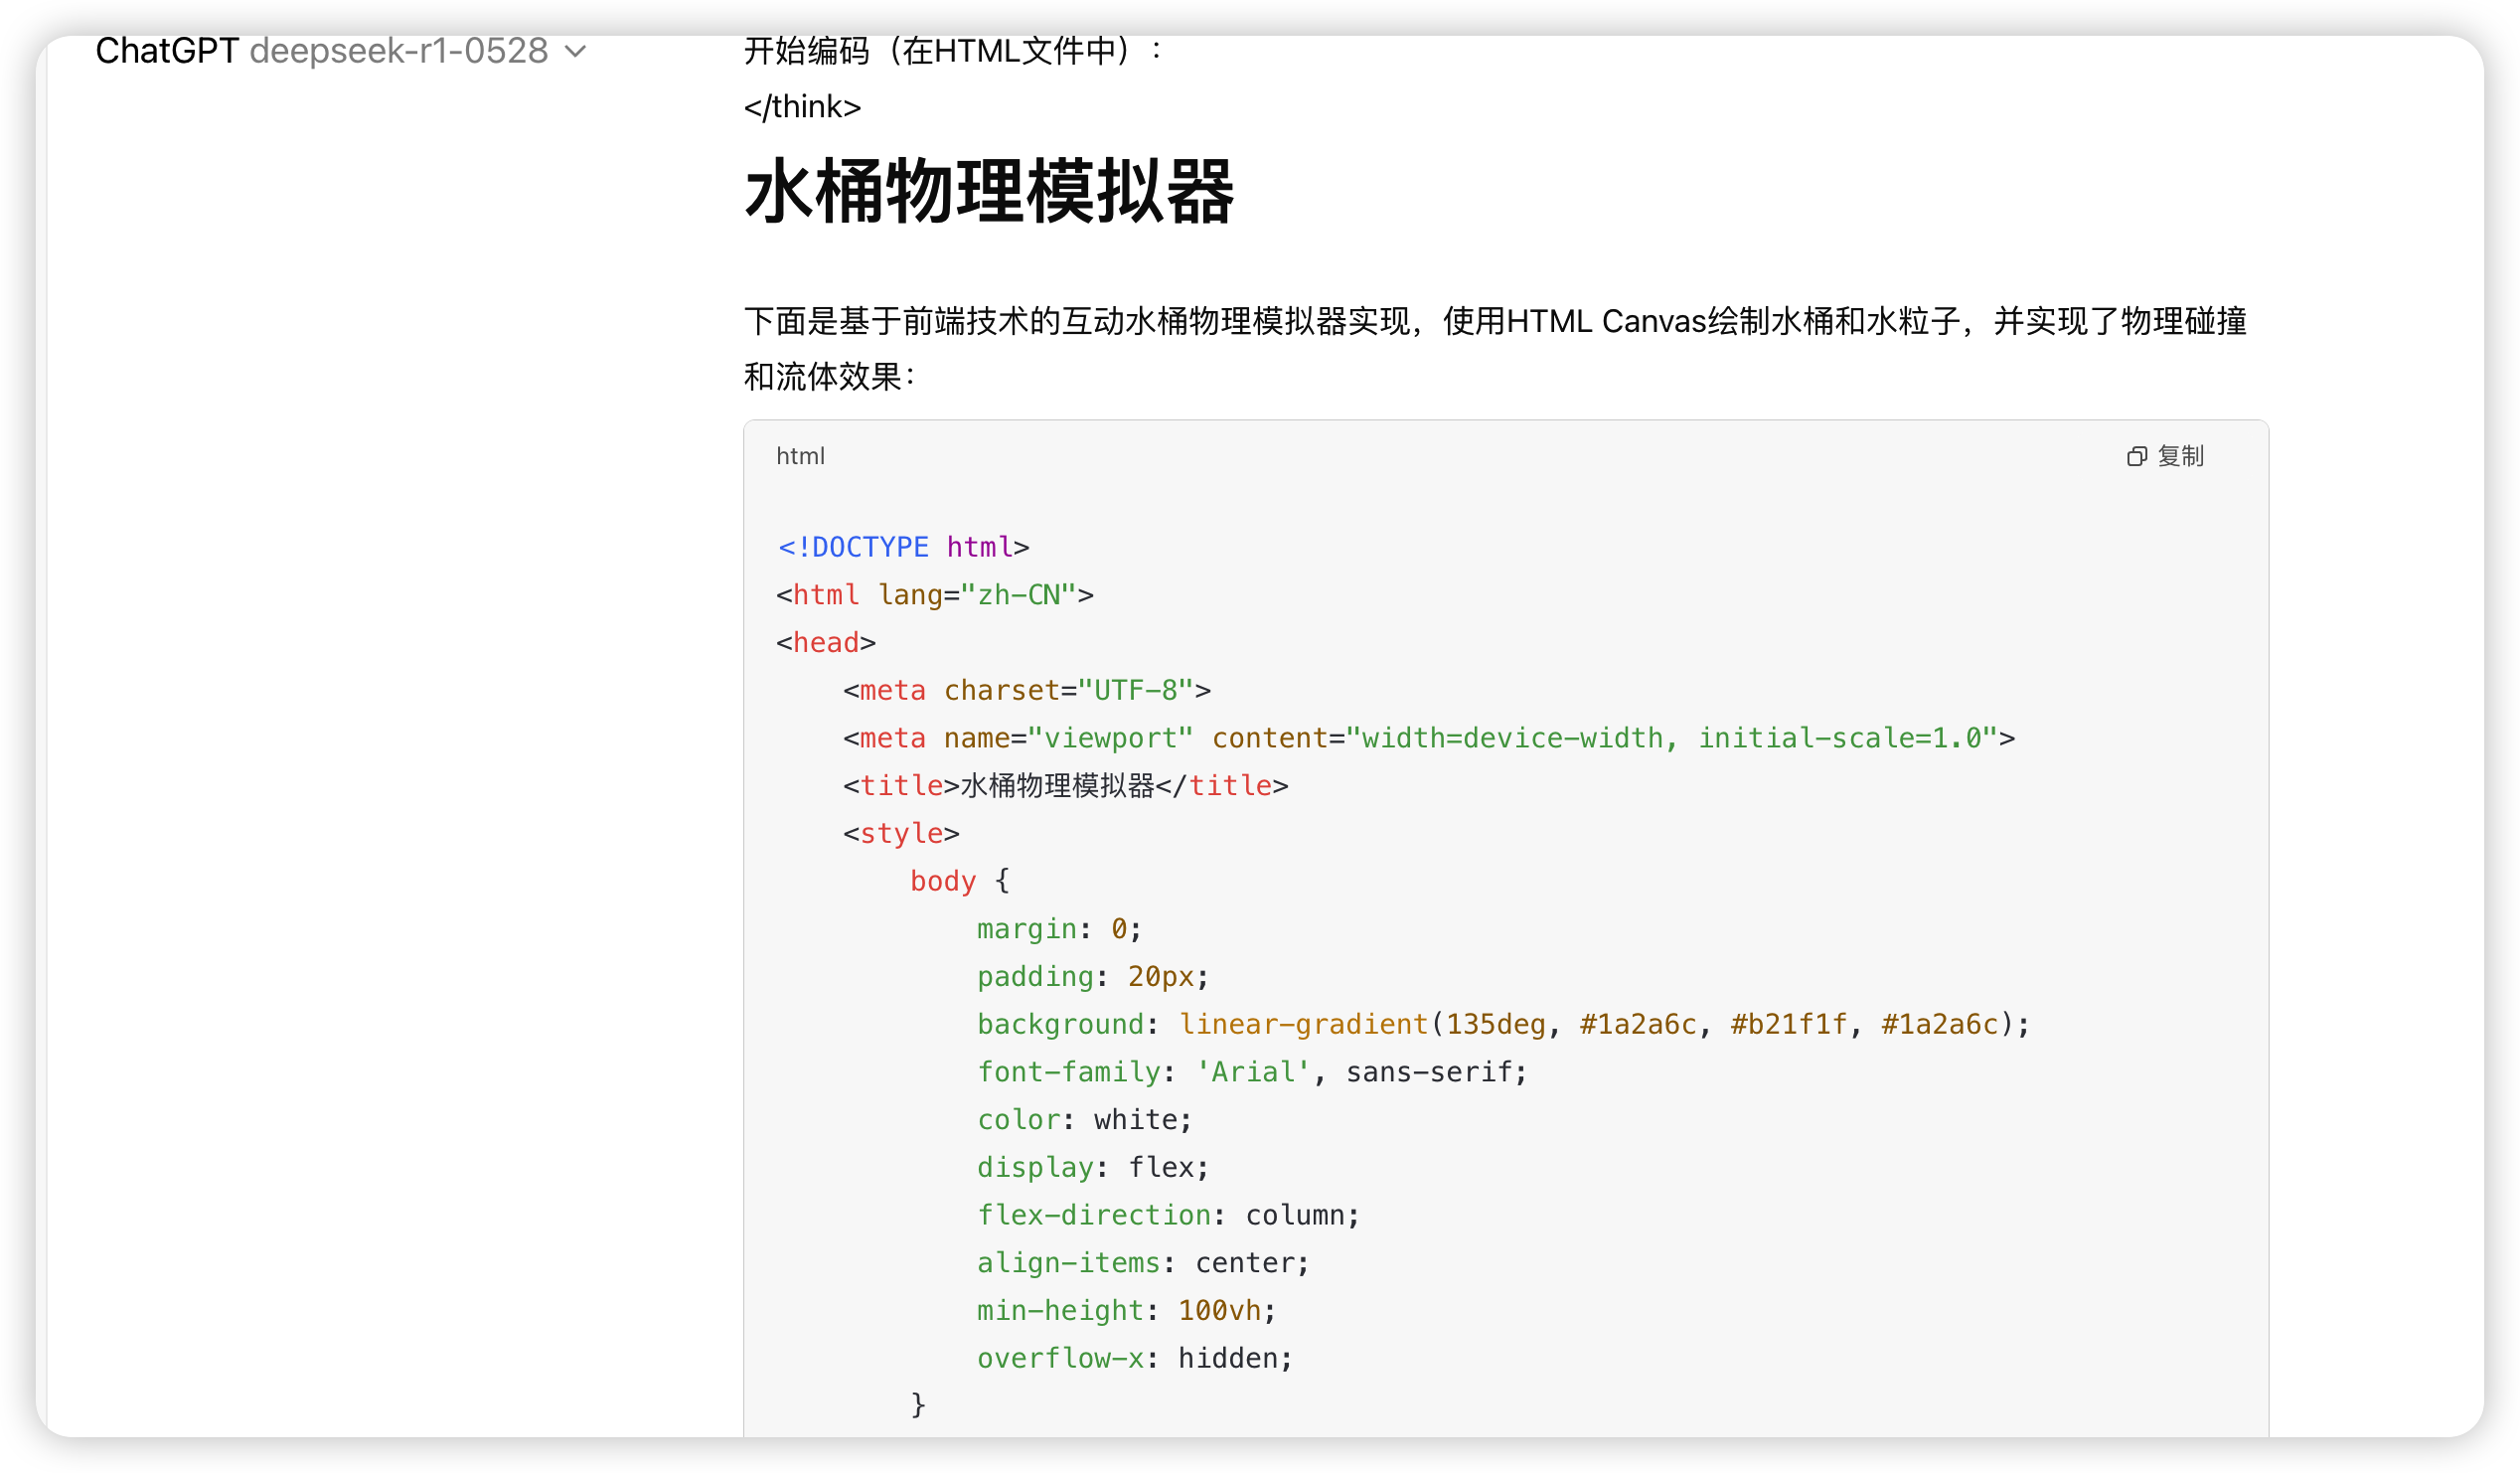Click the ChatGPT title text

(x=166, y=51)
